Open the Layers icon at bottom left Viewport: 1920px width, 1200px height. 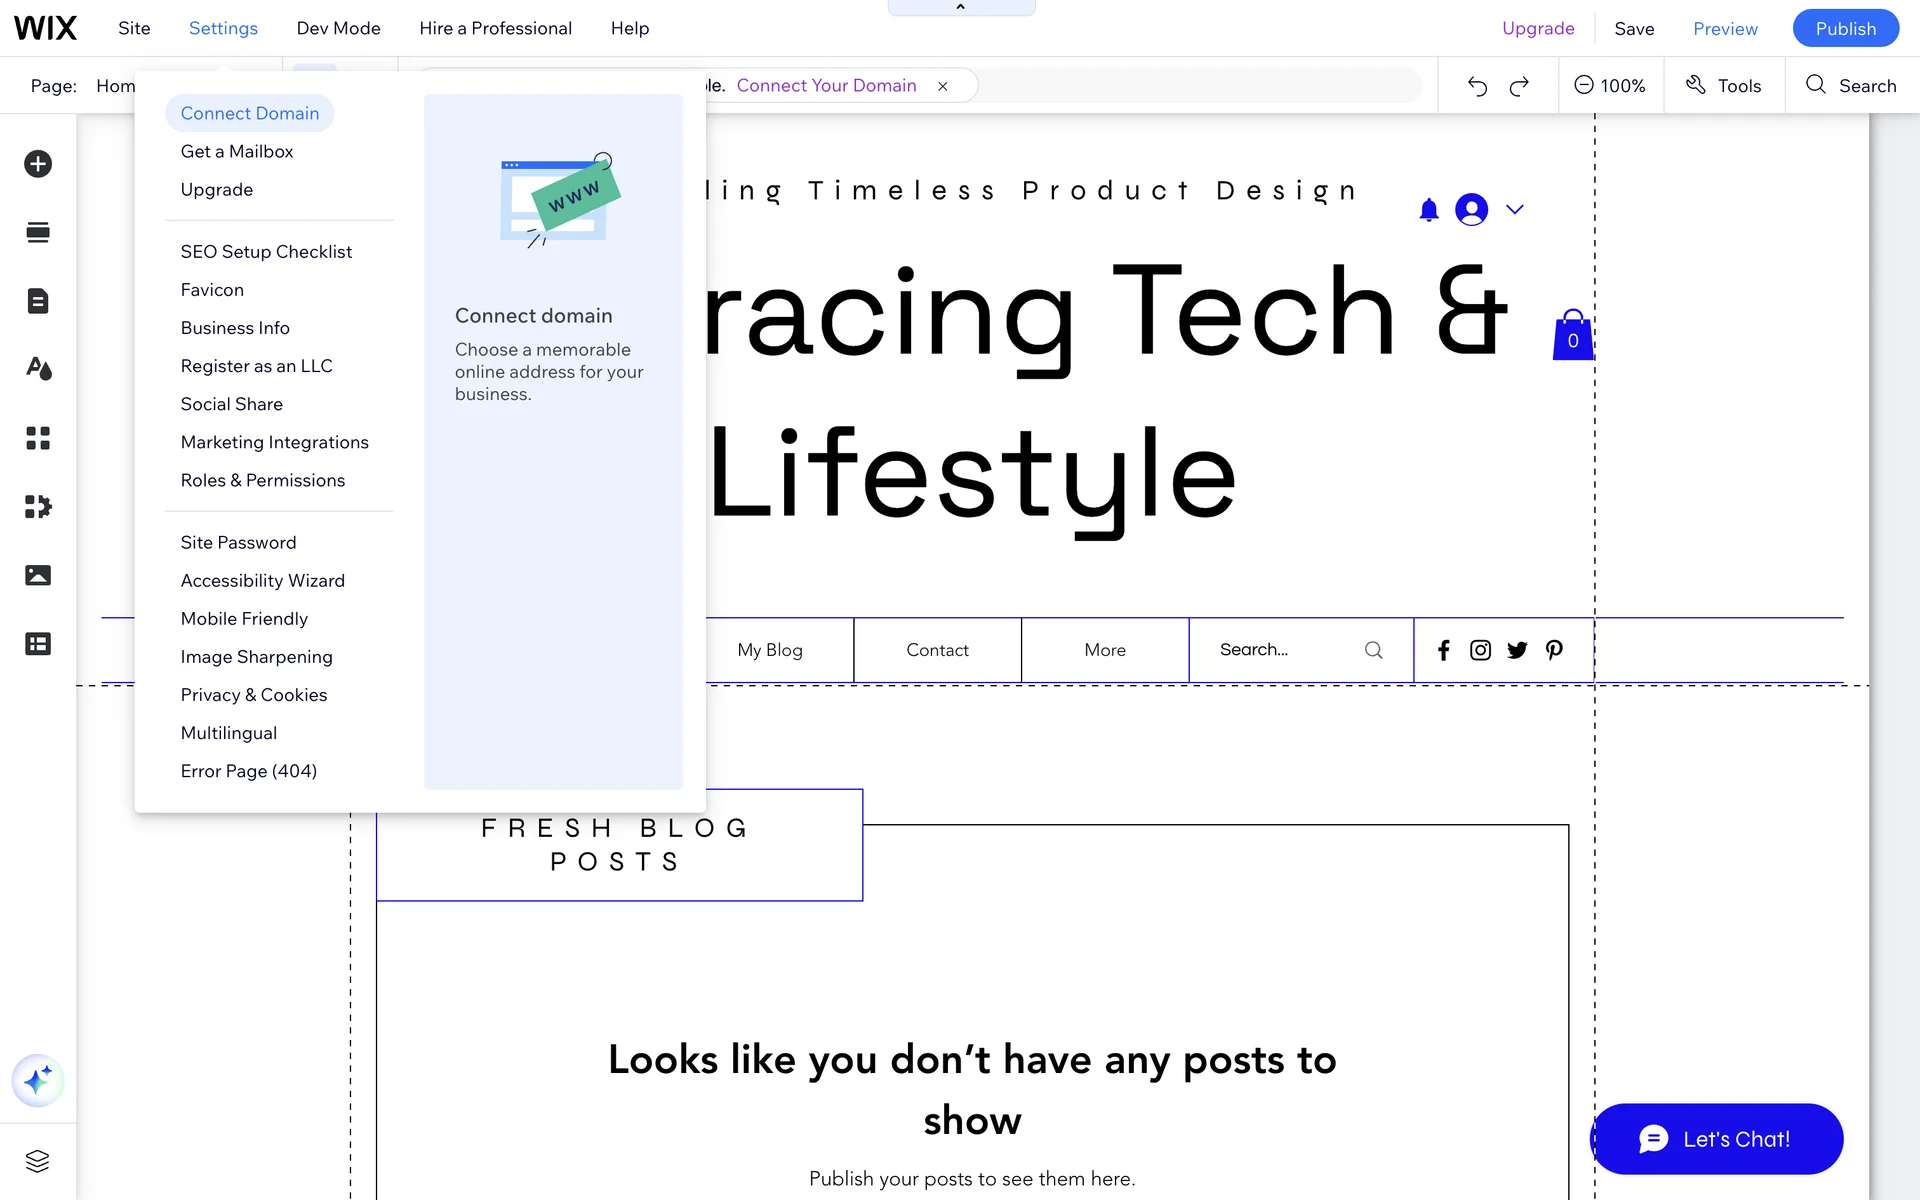[38, 1161]
